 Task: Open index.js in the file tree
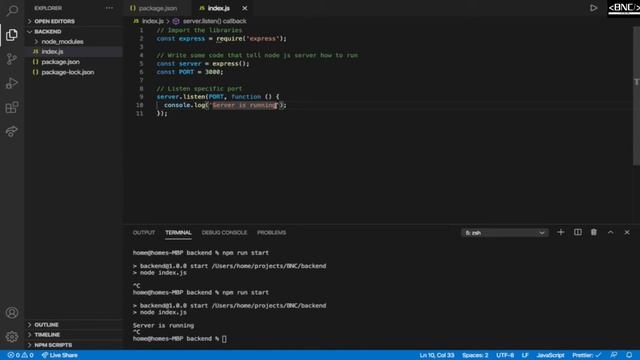tap(52, 52)
